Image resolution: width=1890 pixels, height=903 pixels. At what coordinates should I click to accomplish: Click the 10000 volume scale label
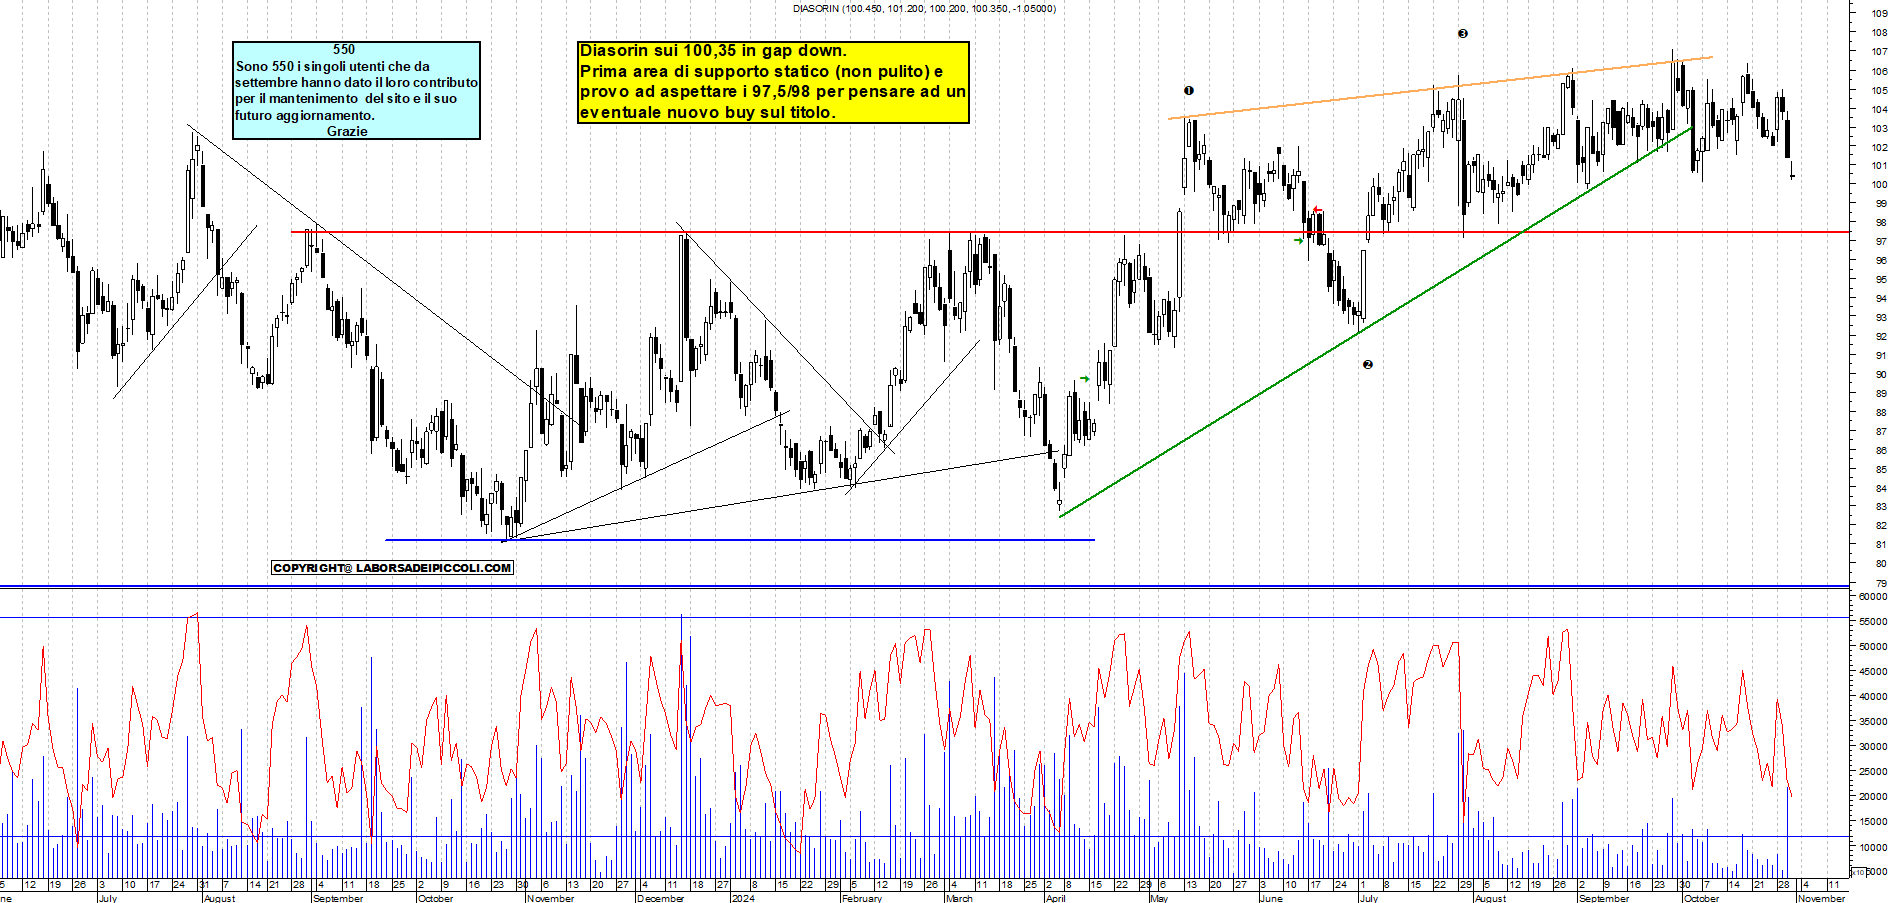pyautogui.click(x=1873, y=846)
